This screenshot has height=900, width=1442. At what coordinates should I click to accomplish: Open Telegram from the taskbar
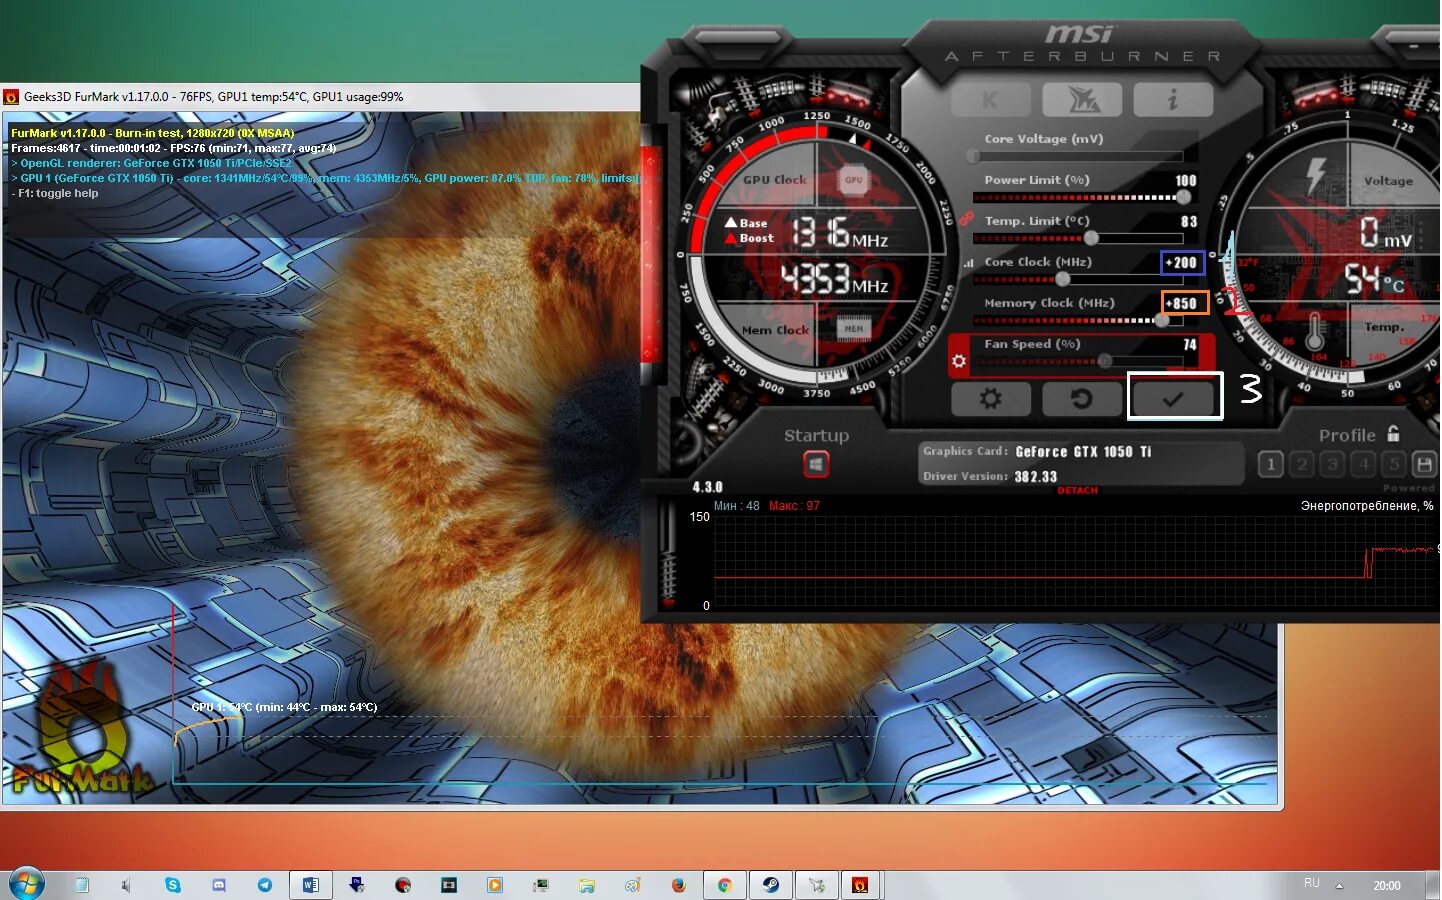click(265, 885)
